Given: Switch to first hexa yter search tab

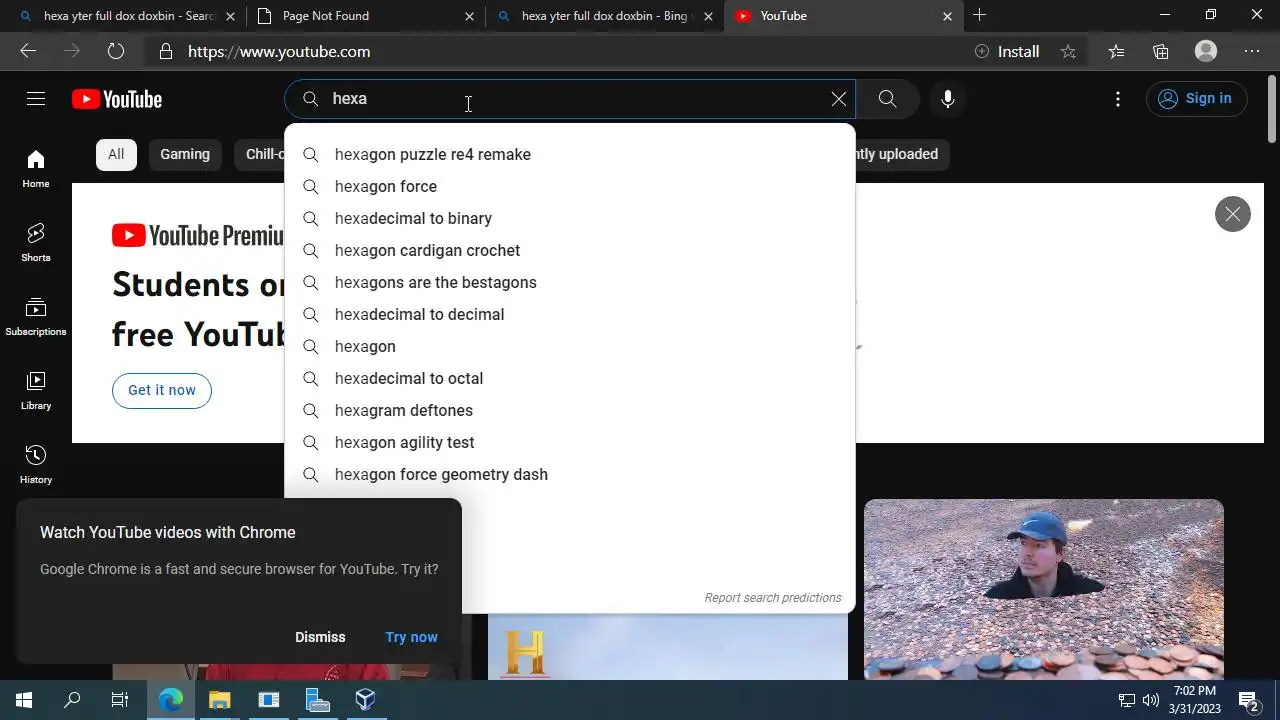Looking at the screenshot, I should point(128,16).
